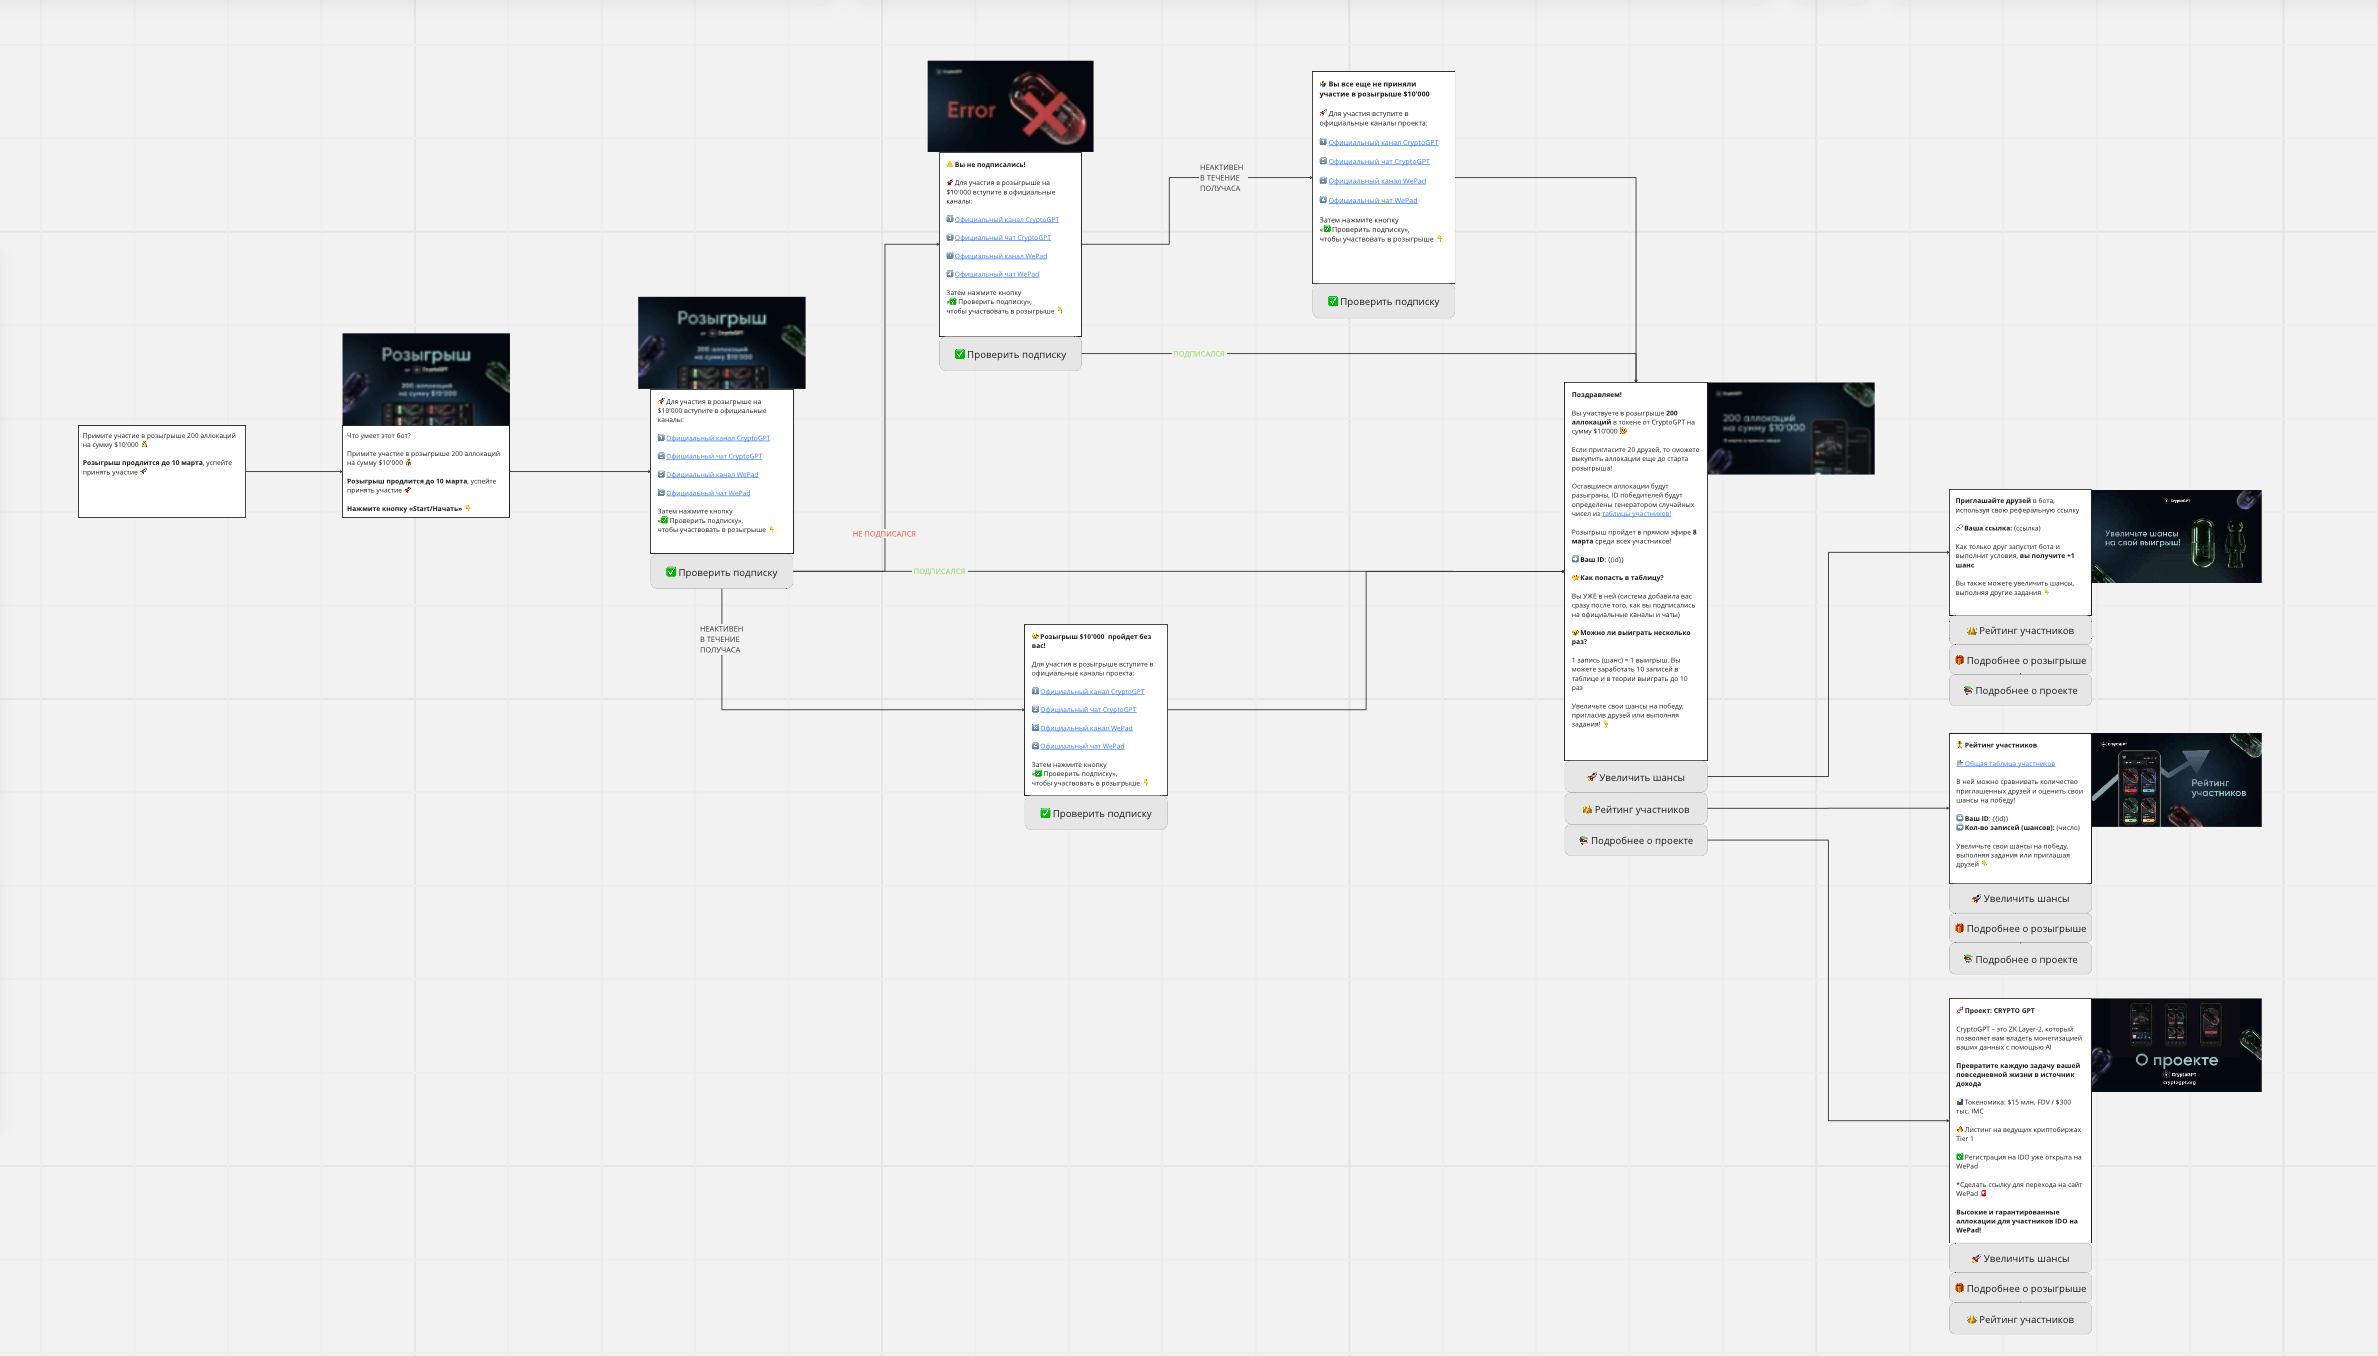
Task: Click 'Увеличить шансы' below 'Рейтинг участников' text card
Action: pyautogui.click(x=2020, y=899)
